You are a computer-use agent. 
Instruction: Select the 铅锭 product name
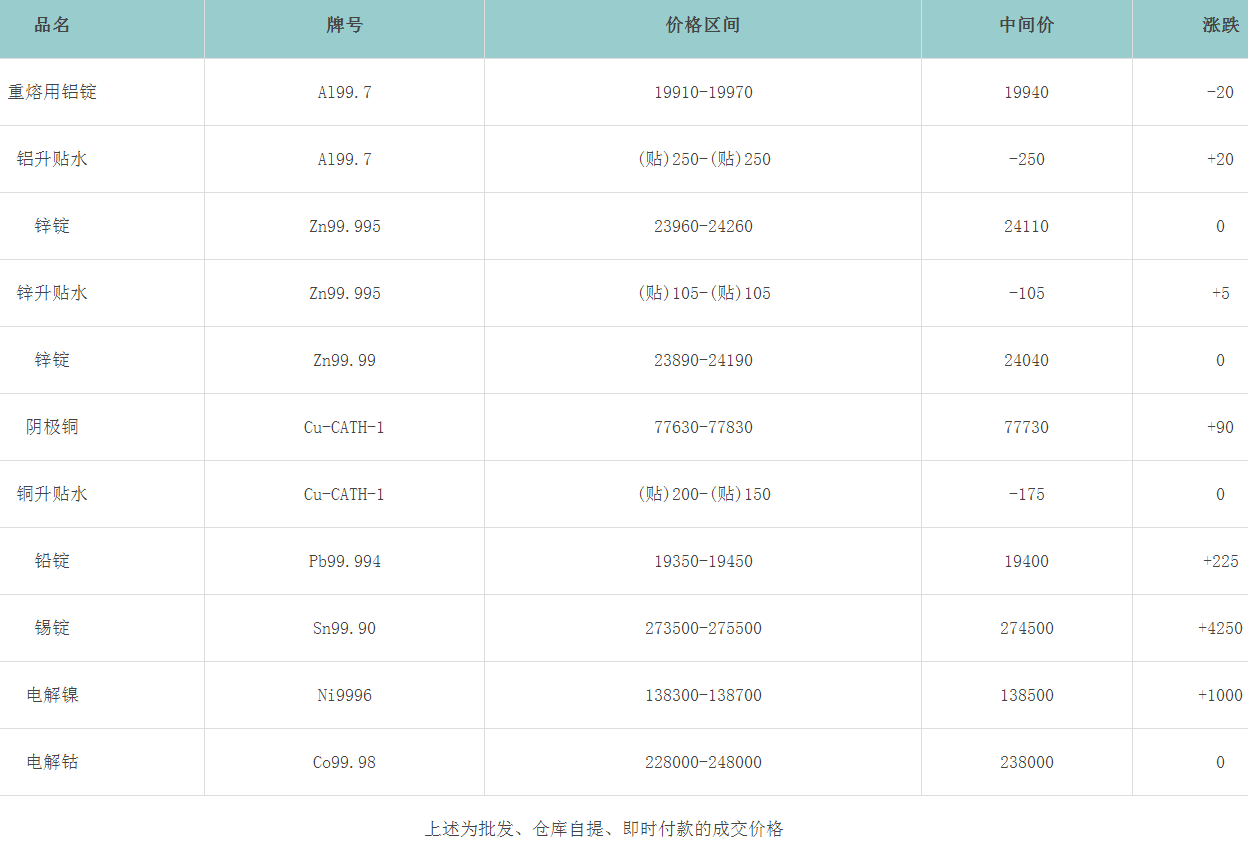click(52, 561)
